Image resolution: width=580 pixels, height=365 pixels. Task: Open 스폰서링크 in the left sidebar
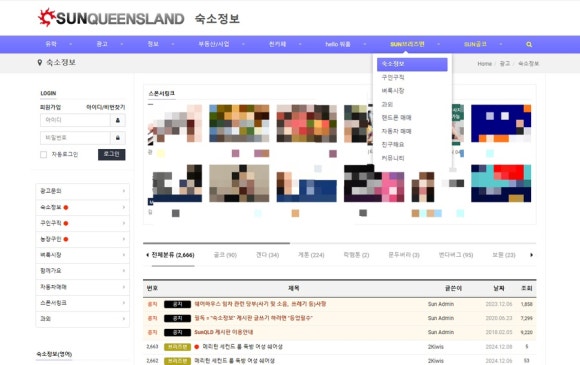click(82, 303)
